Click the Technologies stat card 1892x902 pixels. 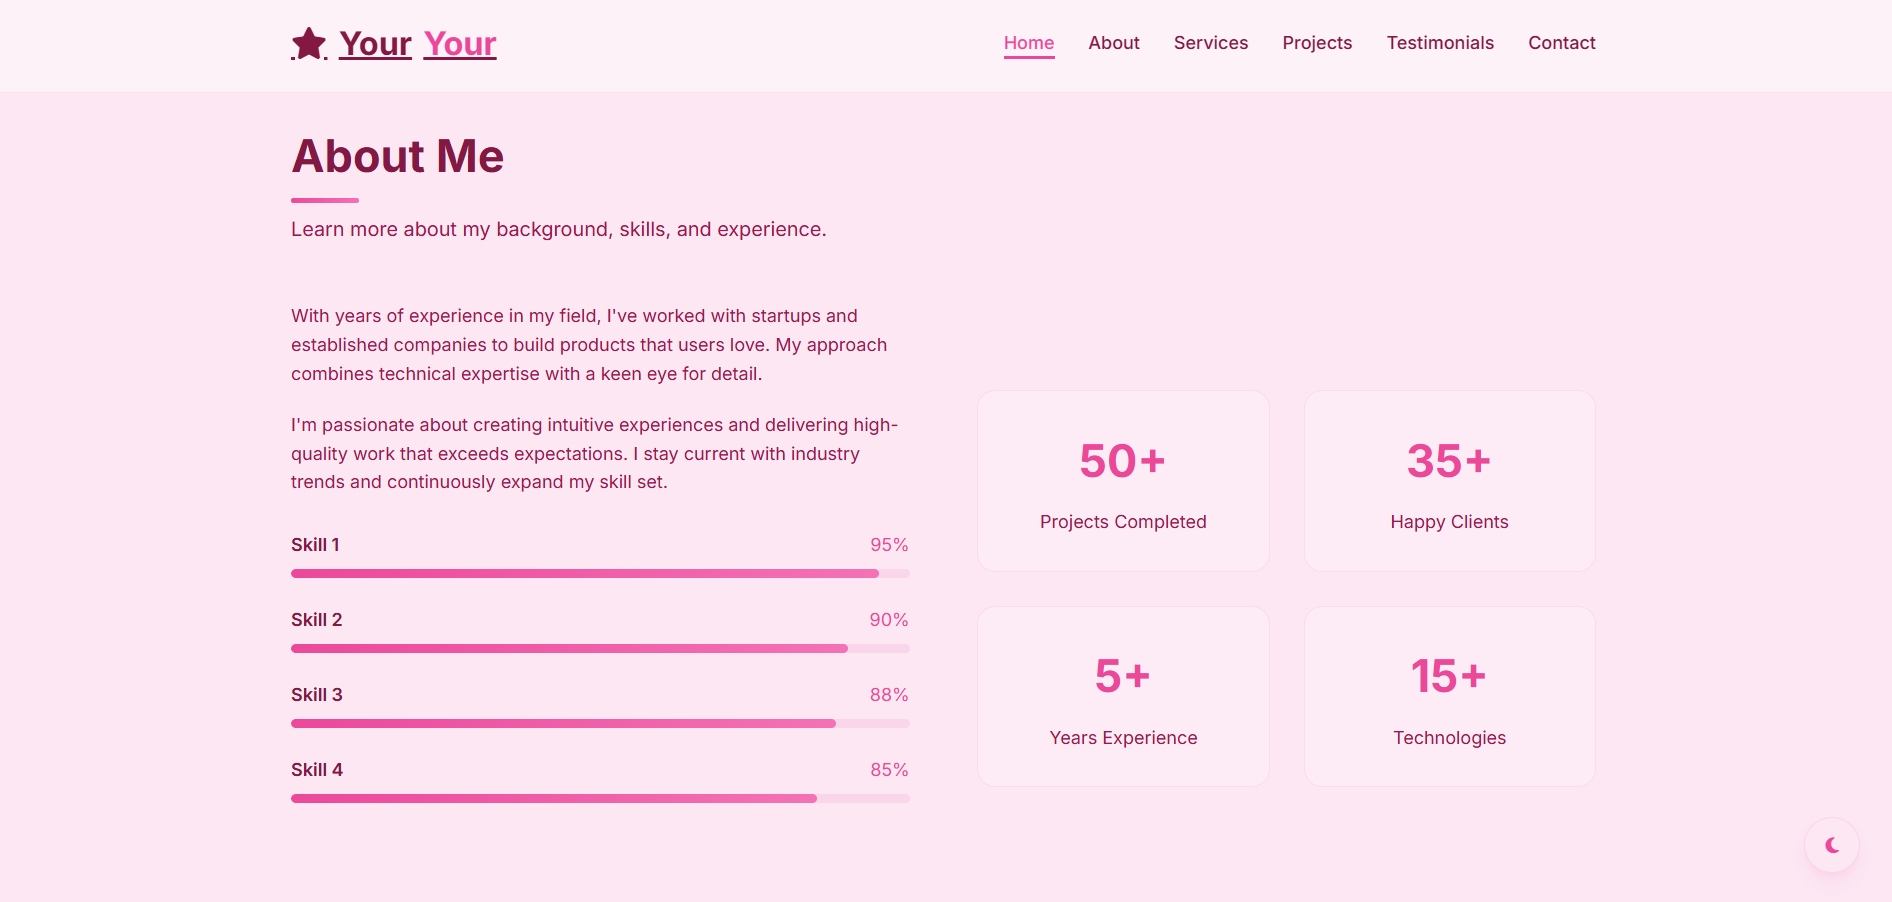click(x=1449, y=697)
